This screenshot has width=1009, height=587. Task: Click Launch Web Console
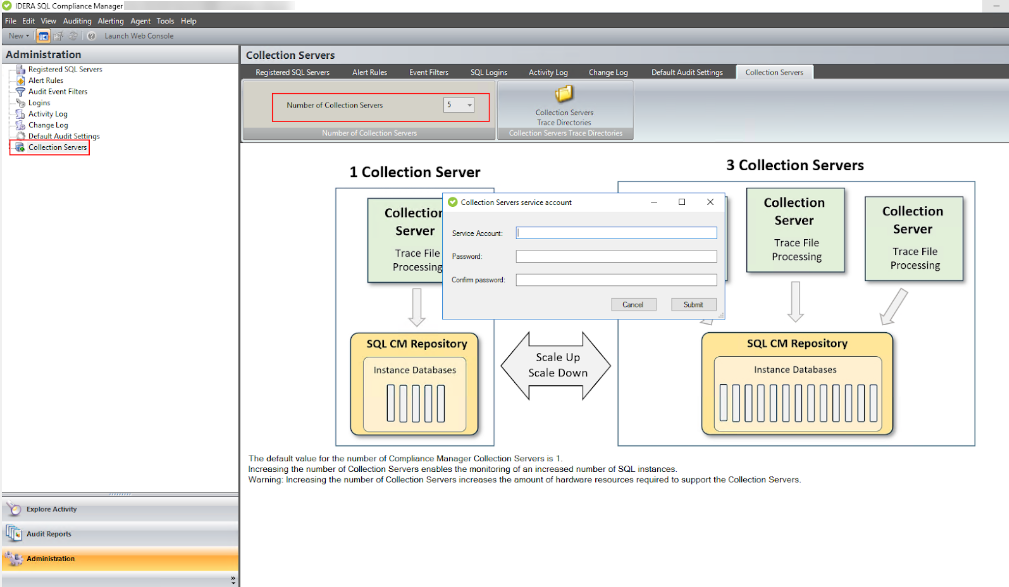(139, 36)
